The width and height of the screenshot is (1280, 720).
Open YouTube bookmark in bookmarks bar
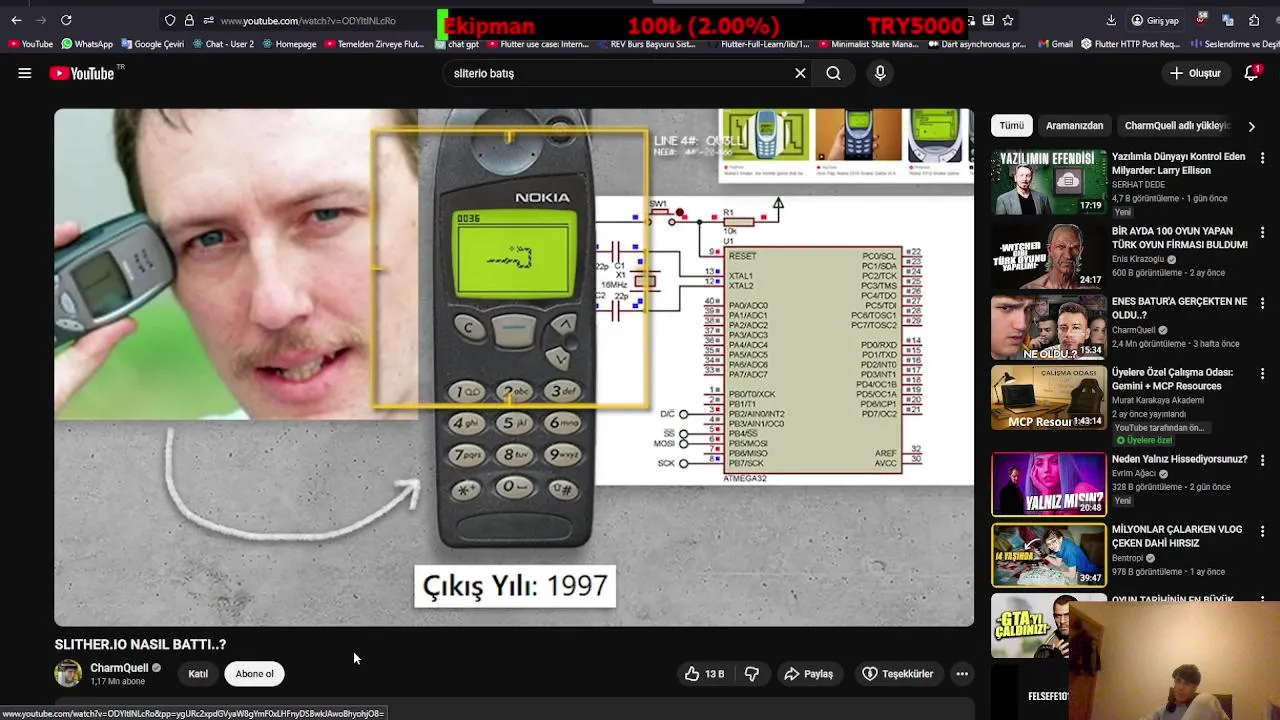pyautogui.click(x=31, y=44)
